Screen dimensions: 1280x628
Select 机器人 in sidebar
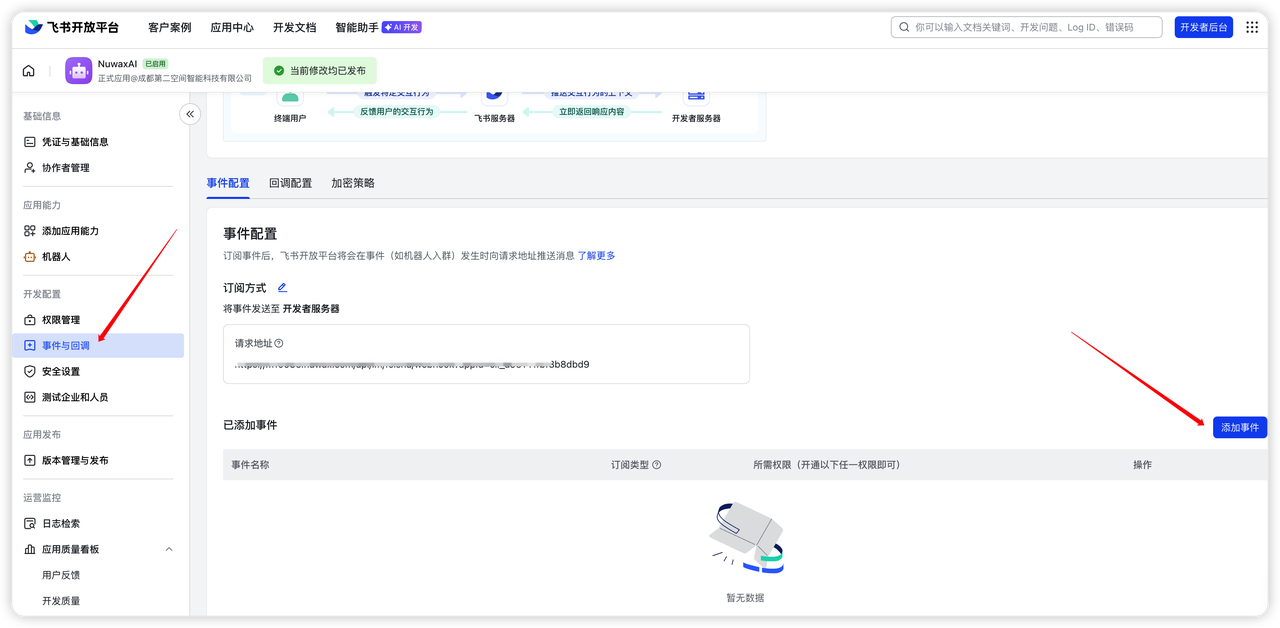(x=56, y=257)
